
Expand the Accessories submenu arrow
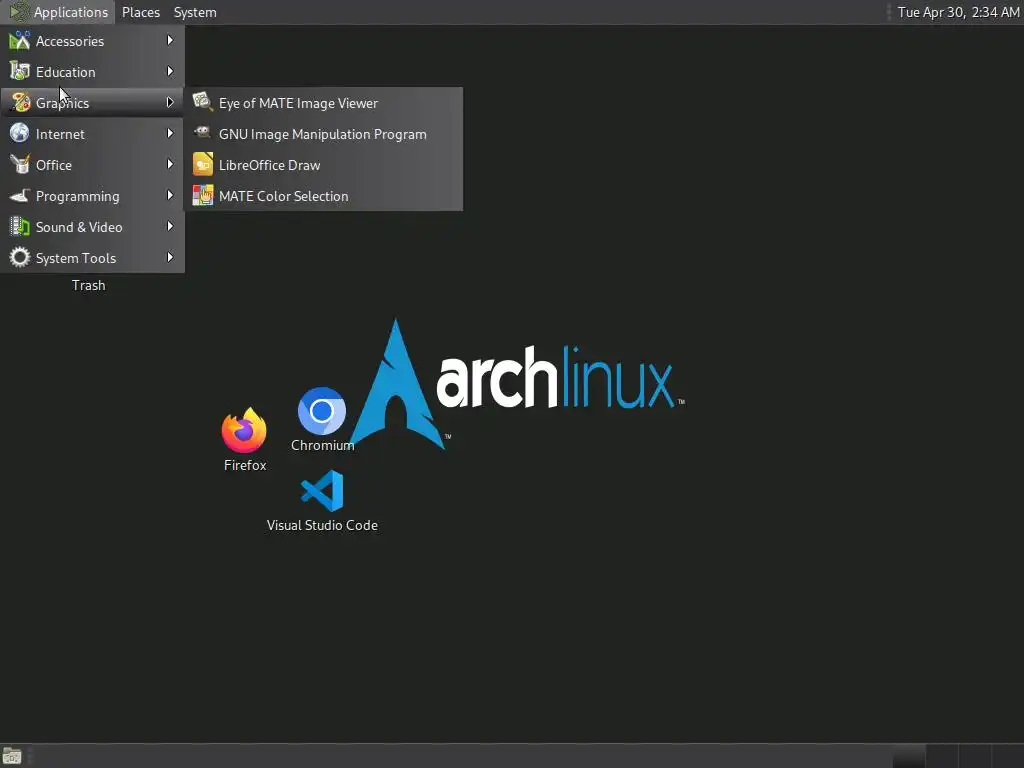tap(170, 40)
